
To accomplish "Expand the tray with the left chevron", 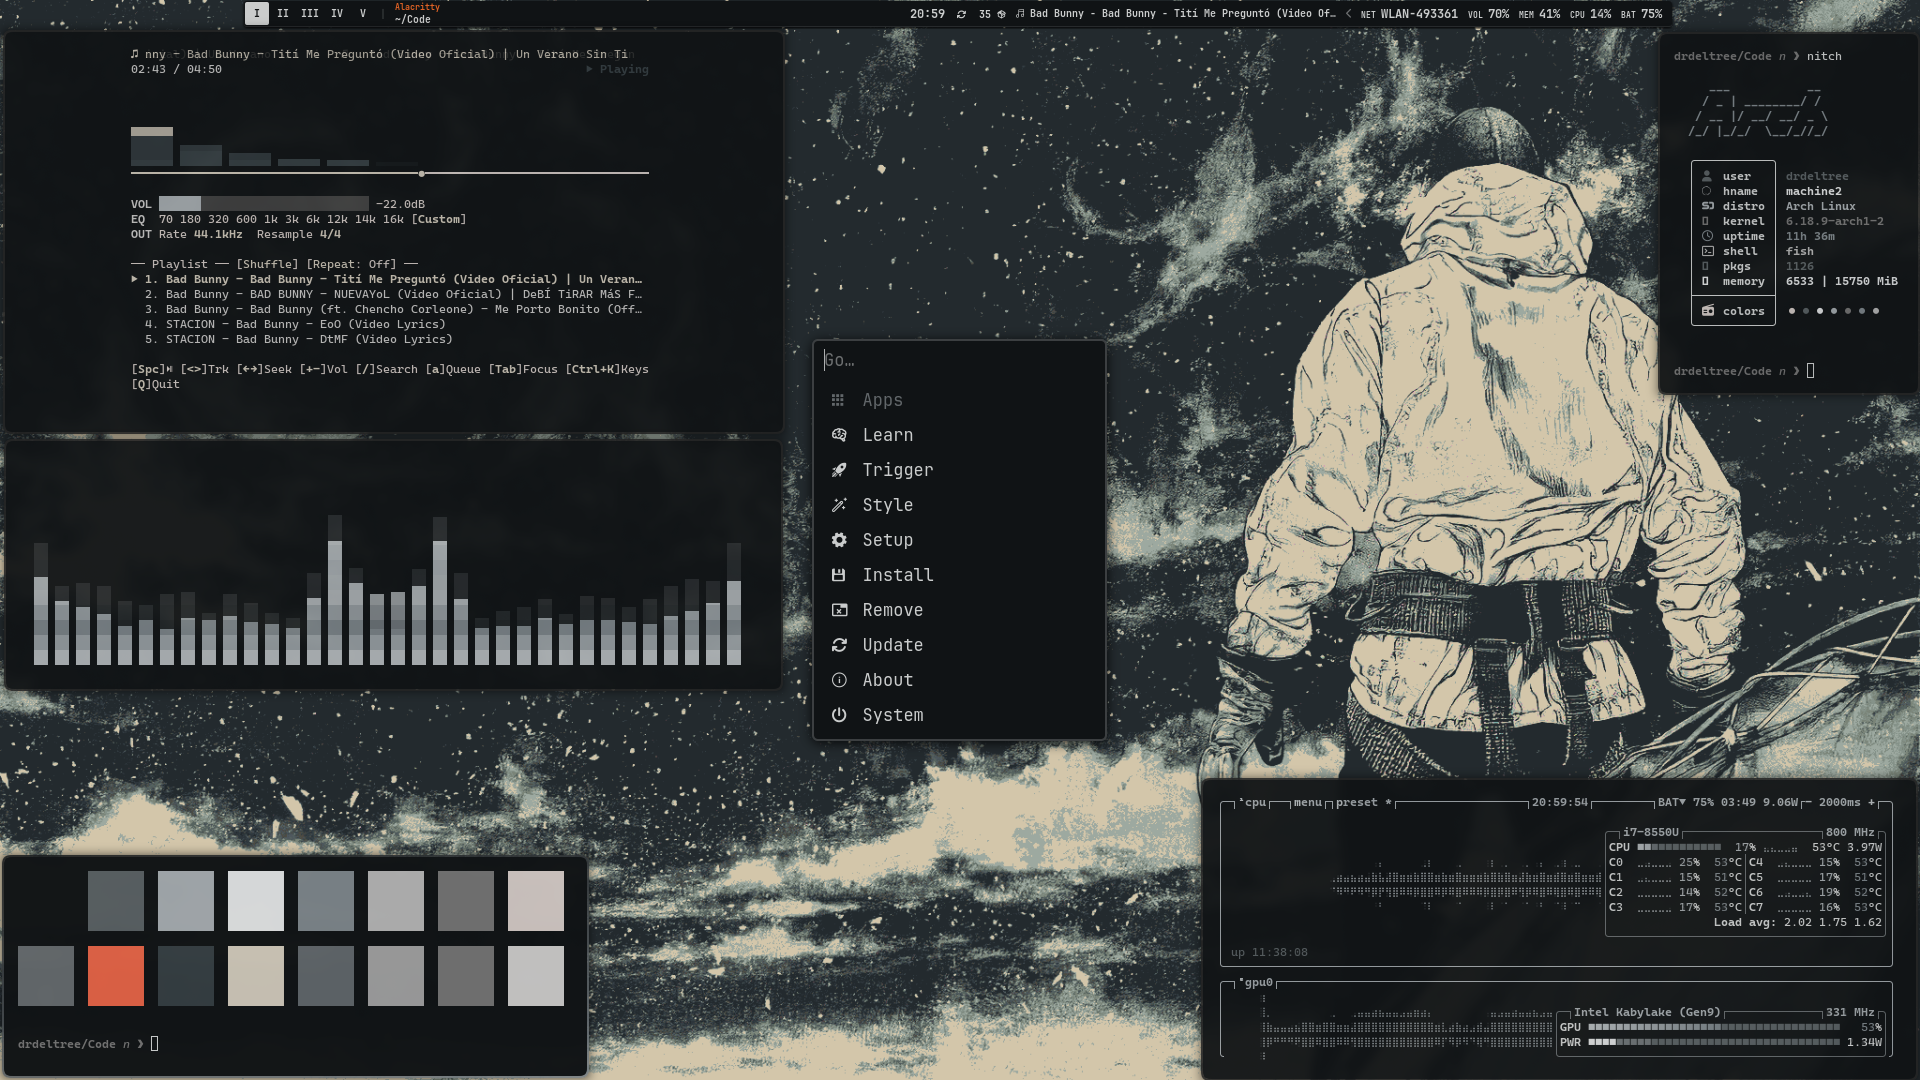I will (1348, 14).
